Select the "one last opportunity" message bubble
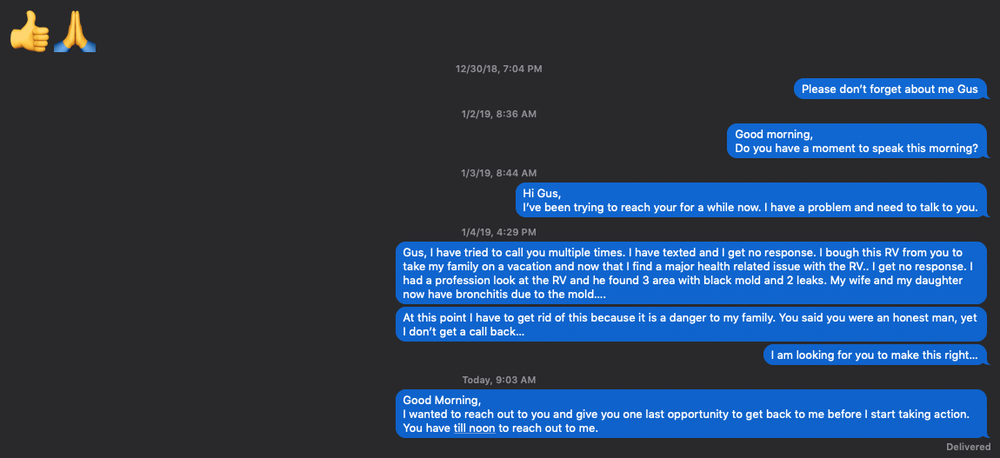The image size is (1000, 458). [x=689, y=413]
